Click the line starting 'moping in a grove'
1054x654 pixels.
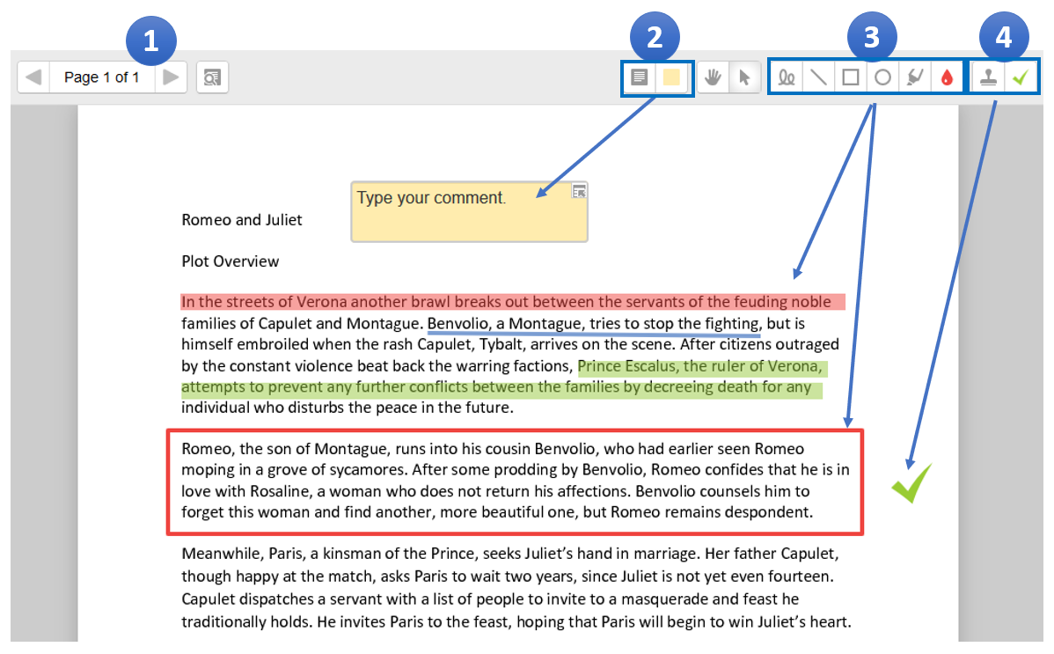tap(516, 469)
